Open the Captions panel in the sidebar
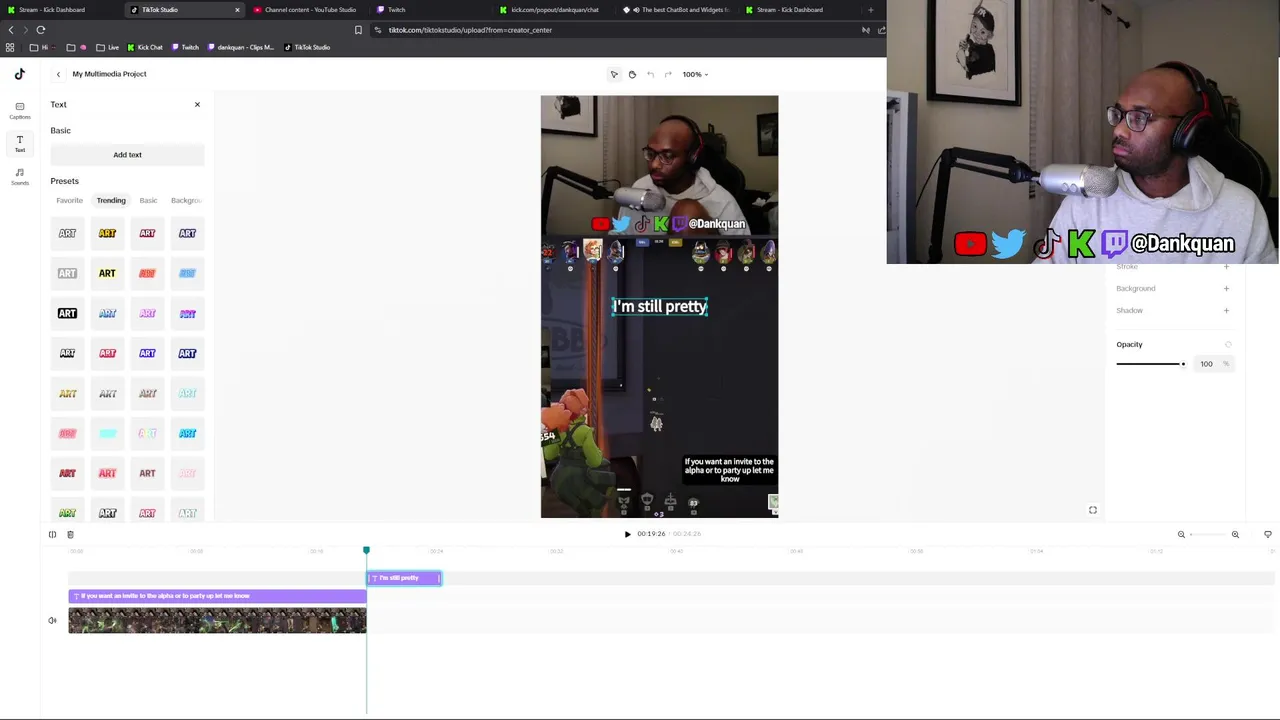This screenshot has height=720, width=1280. pos(19,110)
